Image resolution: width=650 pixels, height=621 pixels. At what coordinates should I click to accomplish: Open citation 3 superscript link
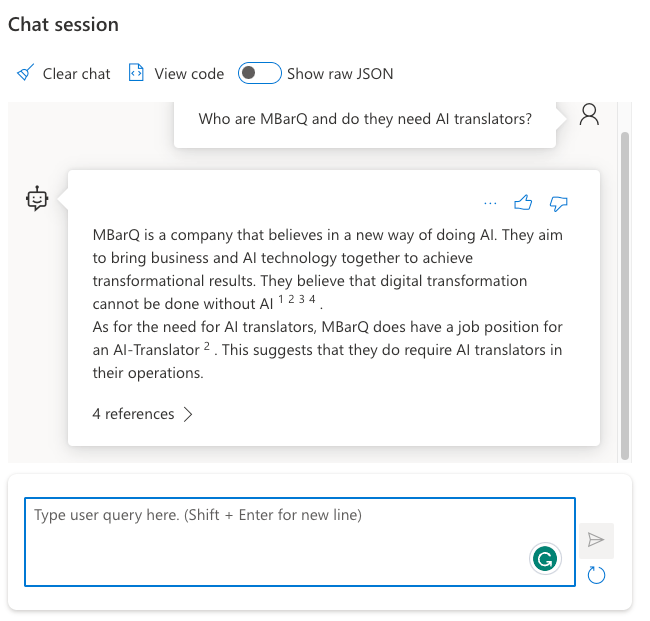coord(302,299)
